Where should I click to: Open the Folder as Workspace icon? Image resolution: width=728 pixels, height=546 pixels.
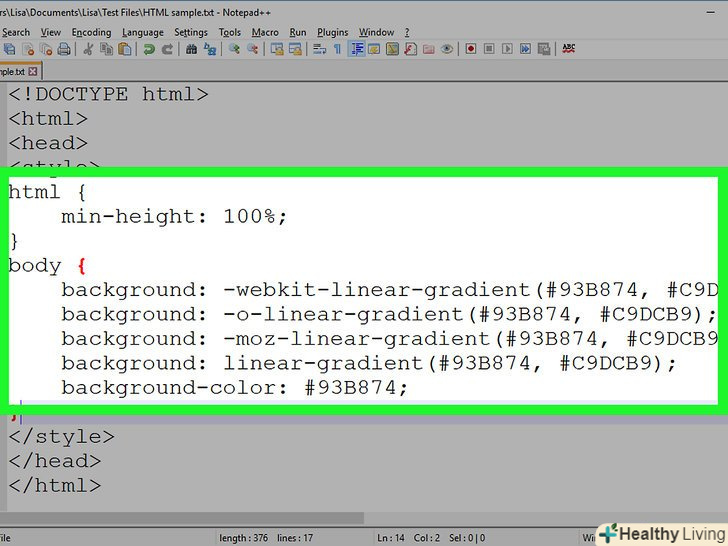coord(429,49)
